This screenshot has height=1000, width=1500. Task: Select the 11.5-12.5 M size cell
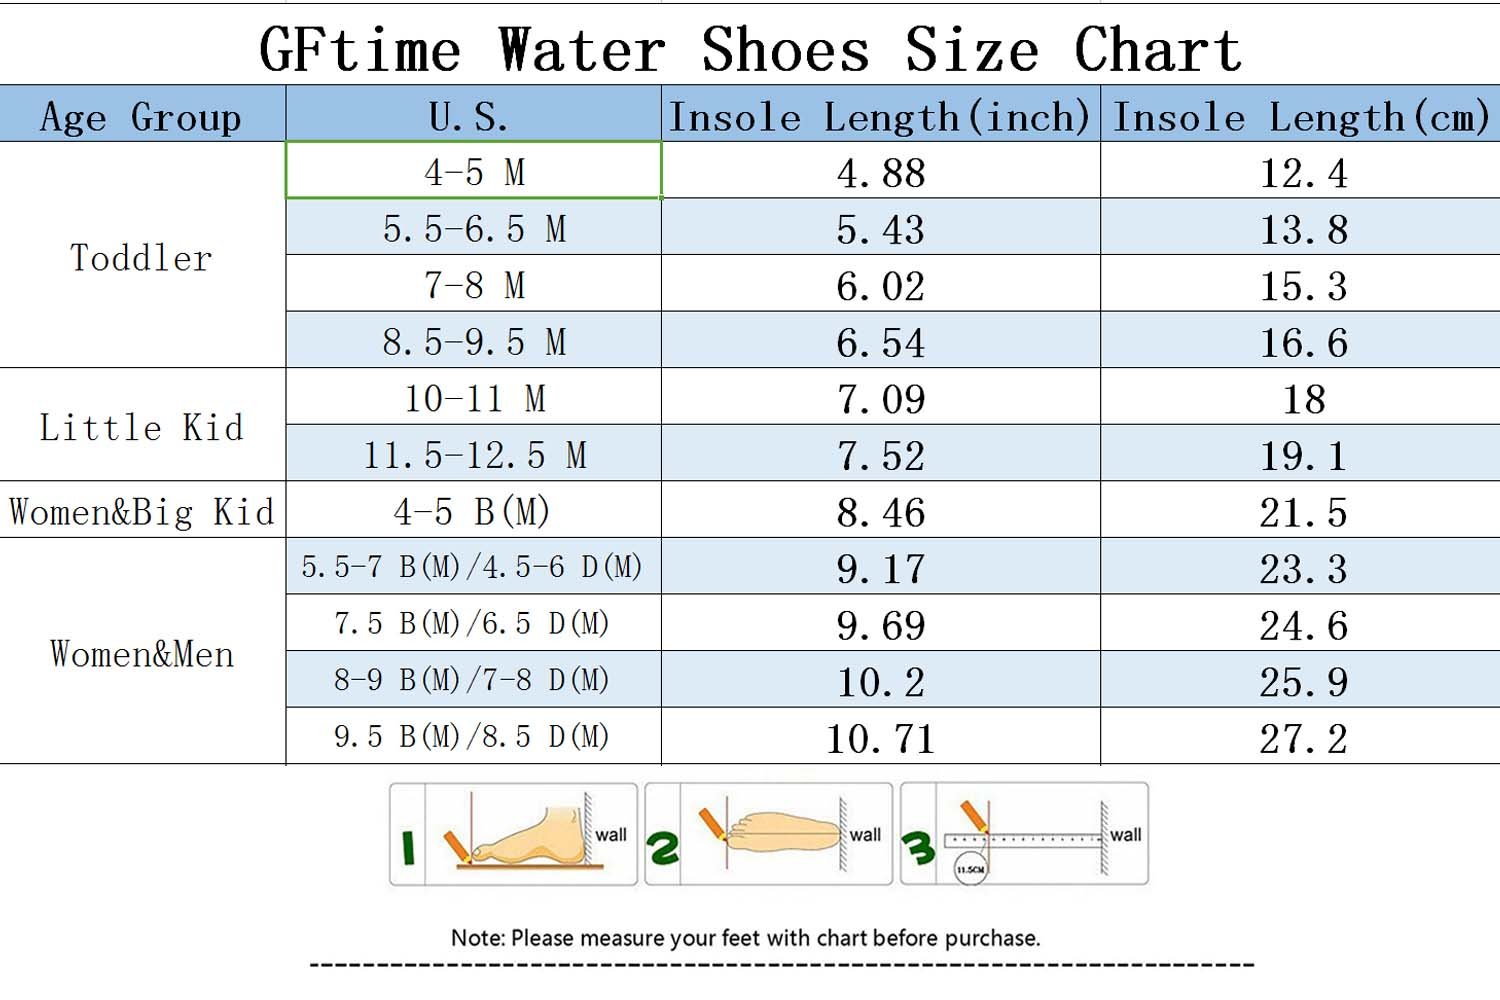473,455
